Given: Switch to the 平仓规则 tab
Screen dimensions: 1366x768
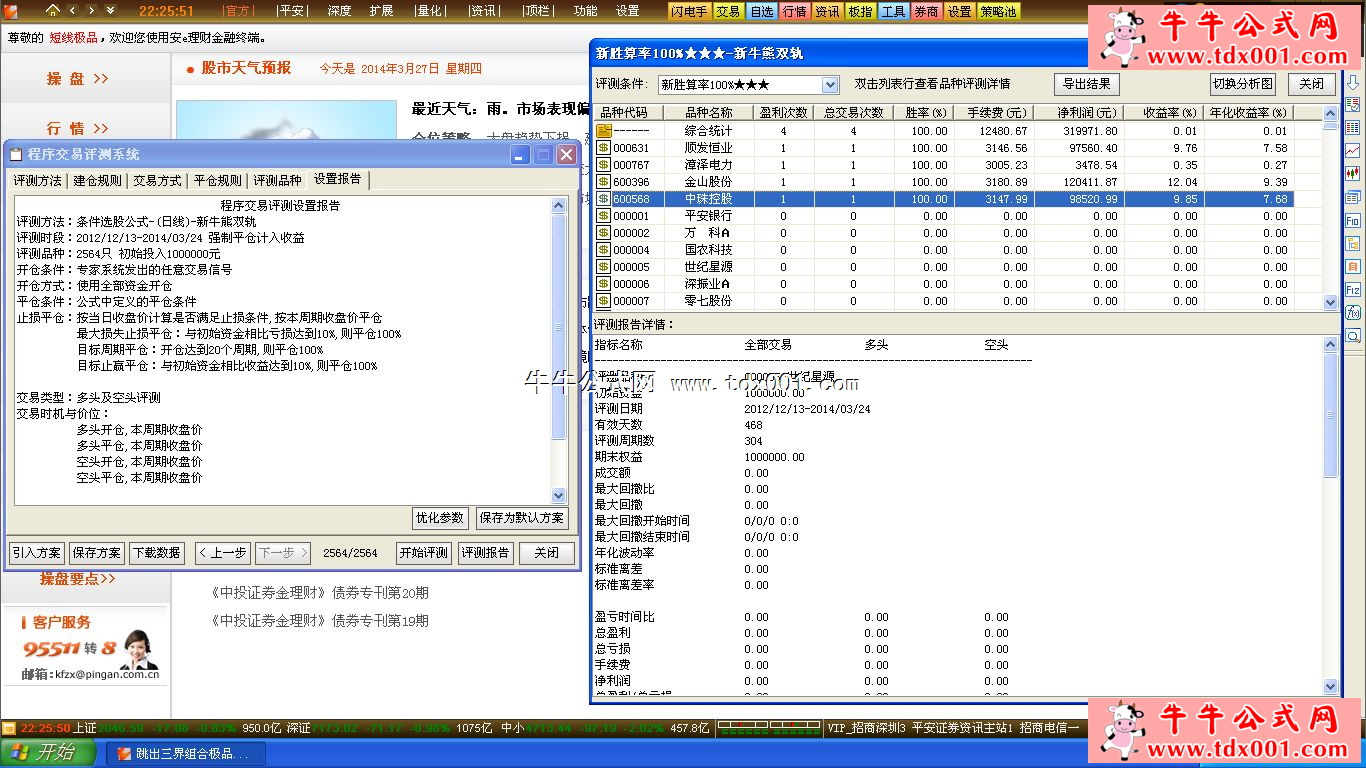Looking at the screenshot, I should coord(217,181).
